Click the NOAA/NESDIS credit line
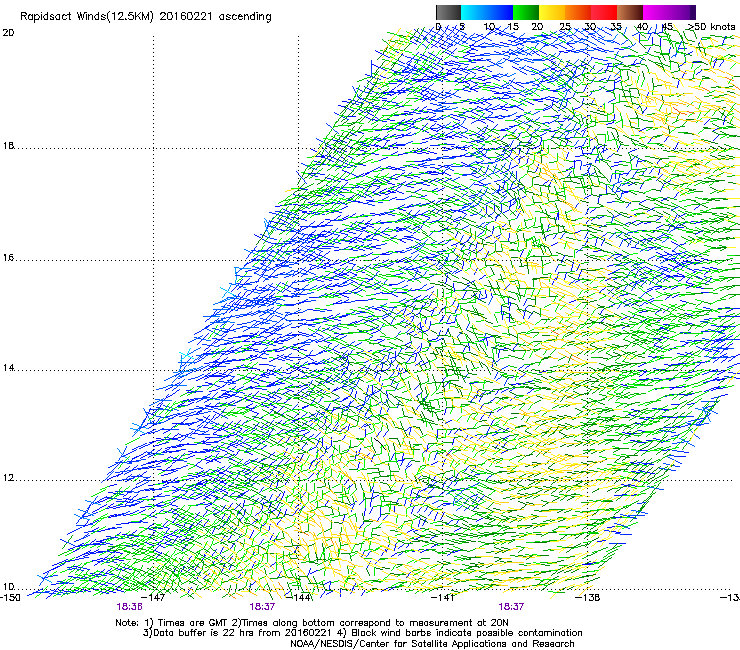The height and width of the screenshot is (650, 740). click(432, 644)
